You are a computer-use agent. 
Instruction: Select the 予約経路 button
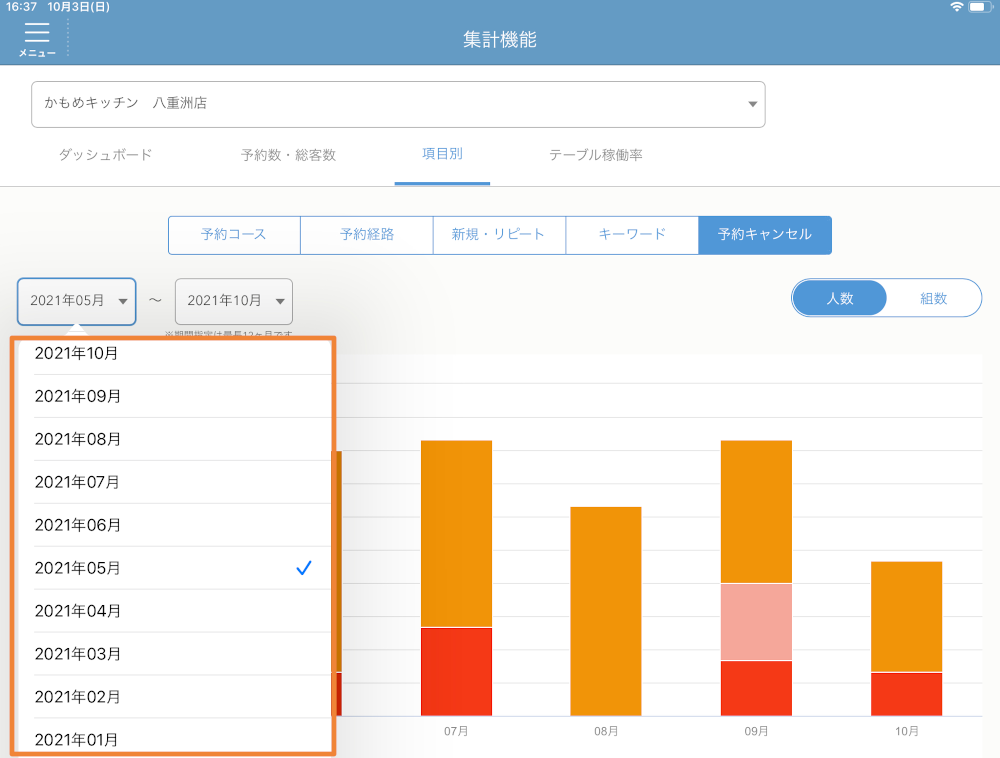pos(367,235)
